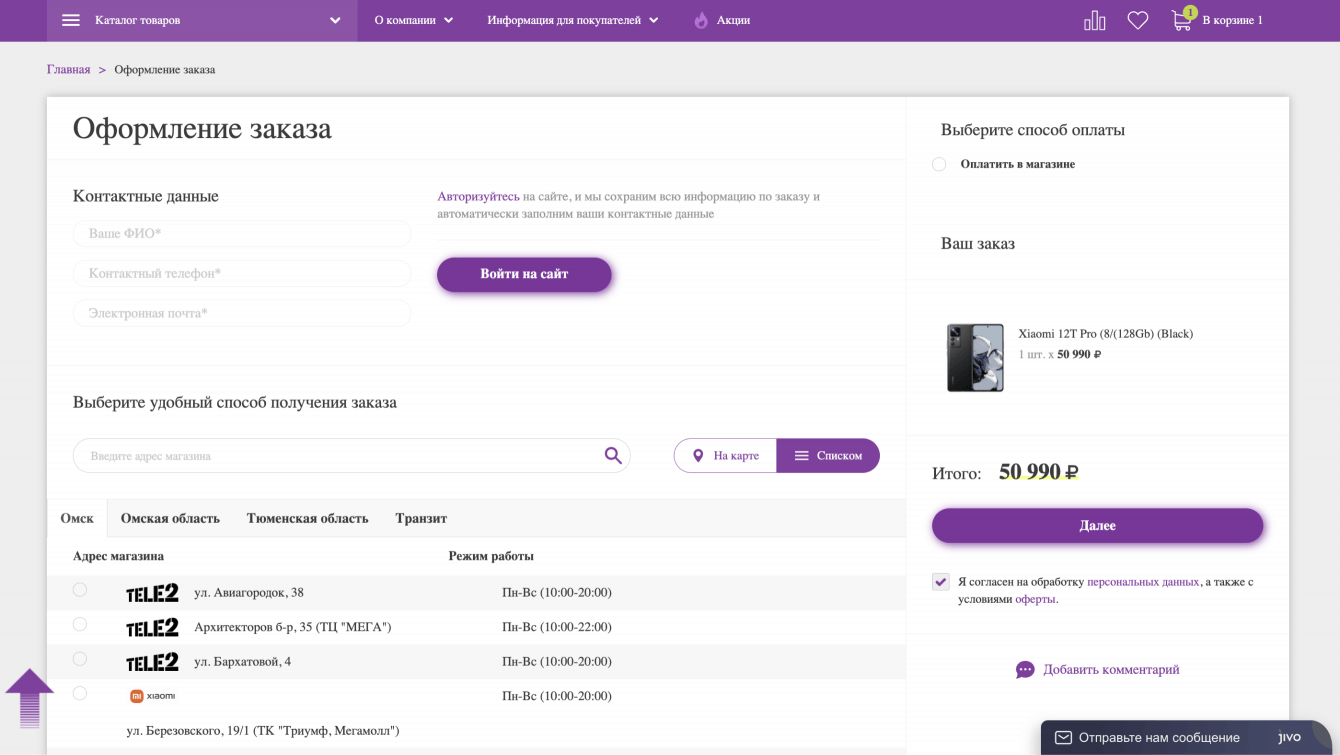
Task: Click Добавить комментарий link
Action: pos(1111,670)
